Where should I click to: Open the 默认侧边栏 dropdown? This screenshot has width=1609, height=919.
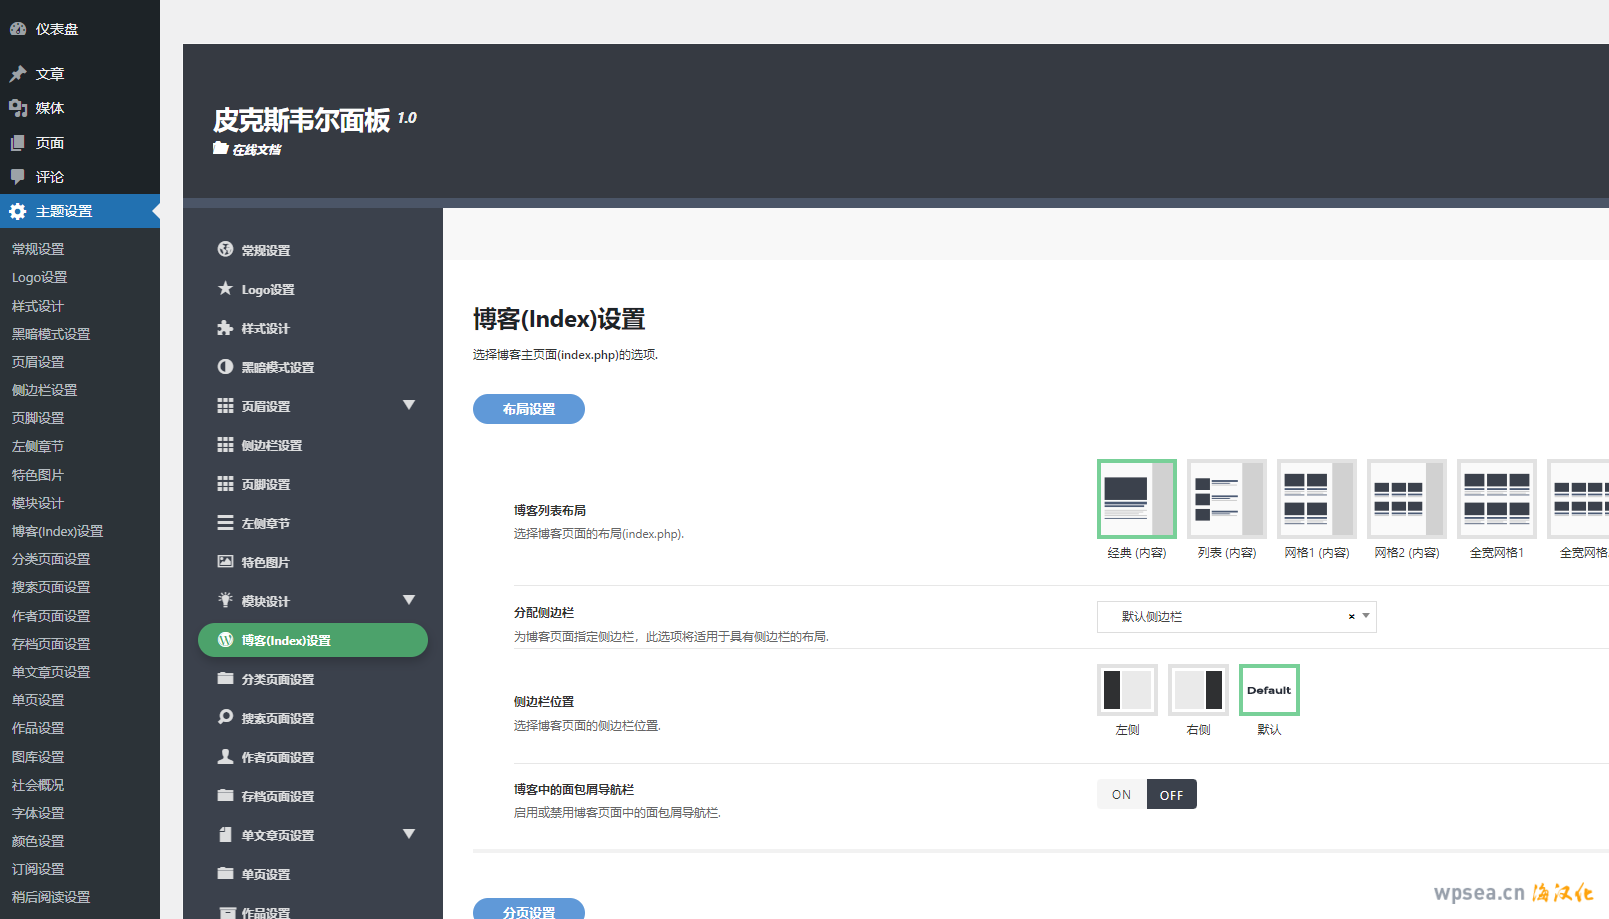pyautogui.click(x=1235, y=617)
